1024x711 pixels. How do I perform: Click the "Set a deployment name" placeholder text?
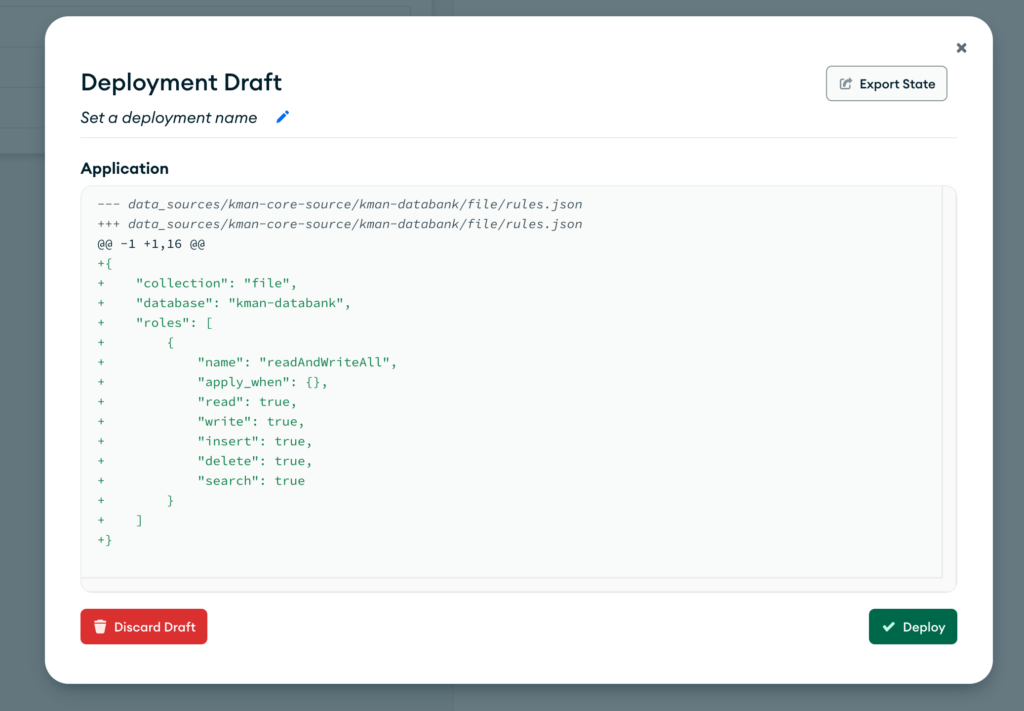pyautogui.click(x=169, y=118)
